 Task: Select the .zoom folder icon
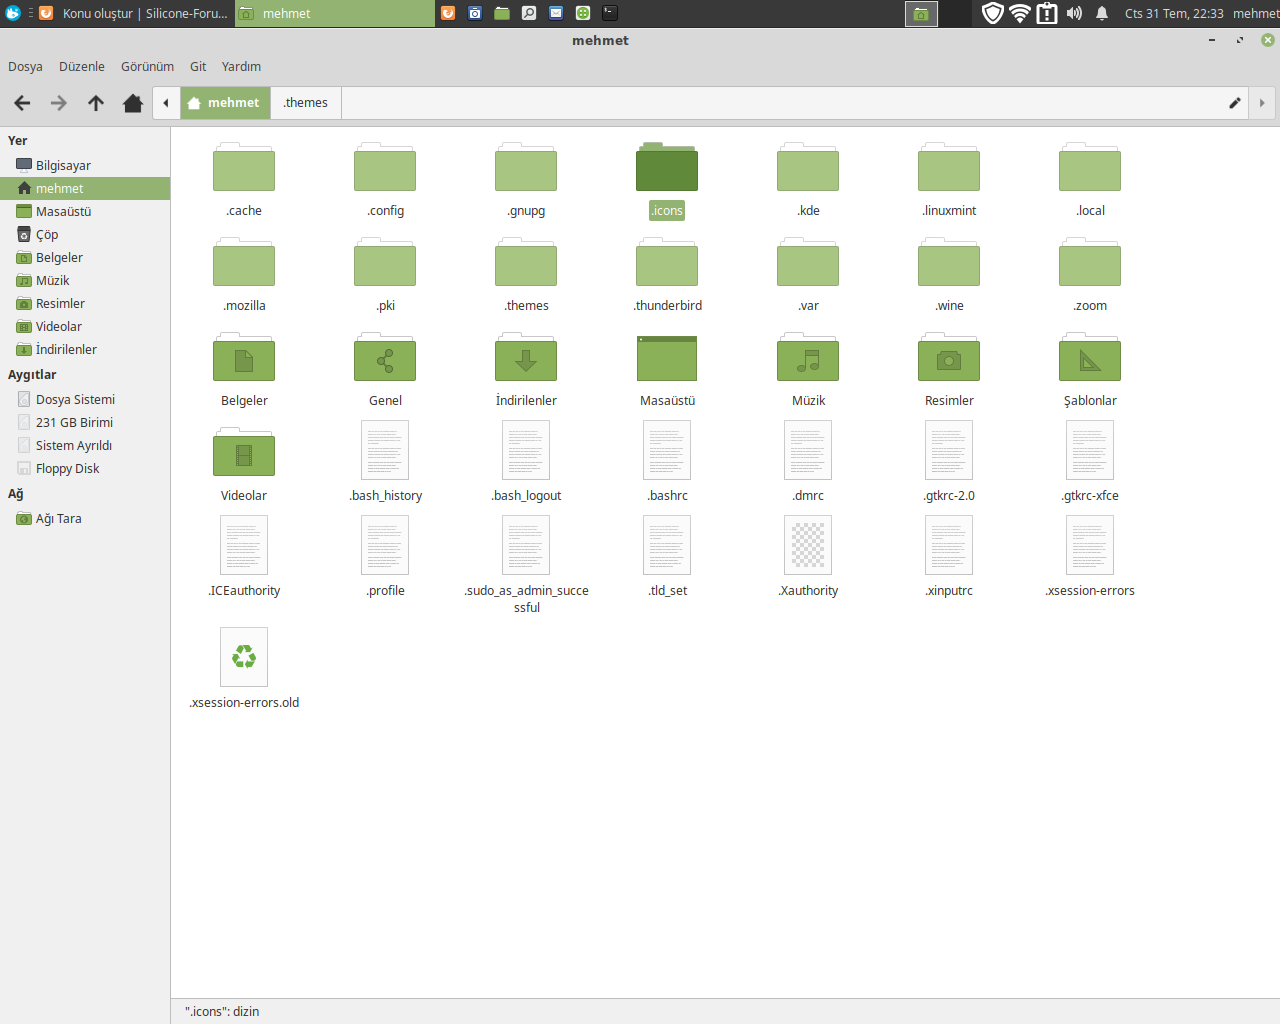coord(1090,262)
